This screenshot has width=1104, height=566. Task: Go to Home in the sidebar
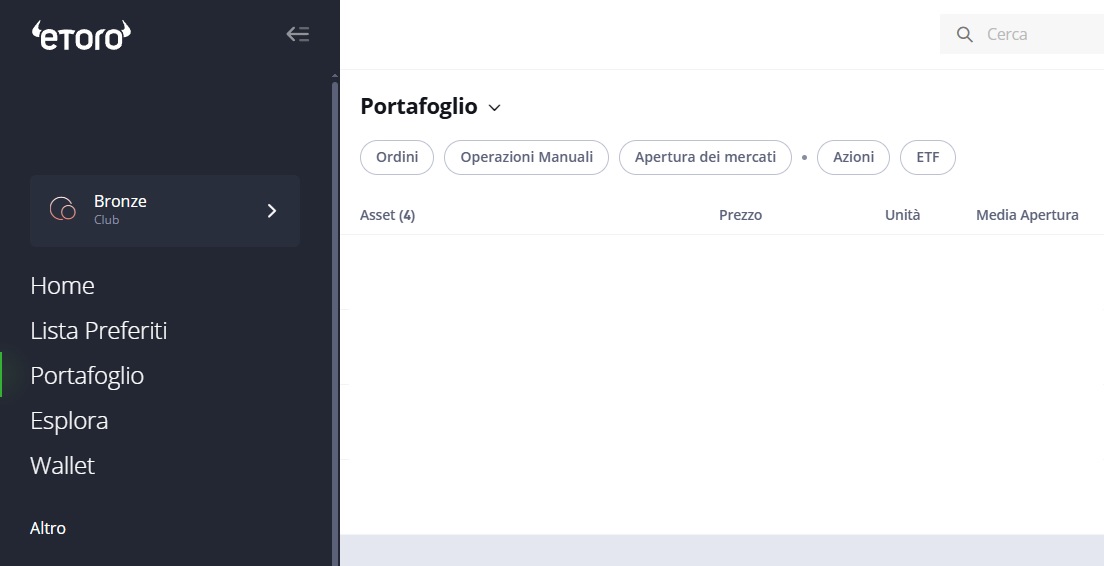click(x=62, y=285)
